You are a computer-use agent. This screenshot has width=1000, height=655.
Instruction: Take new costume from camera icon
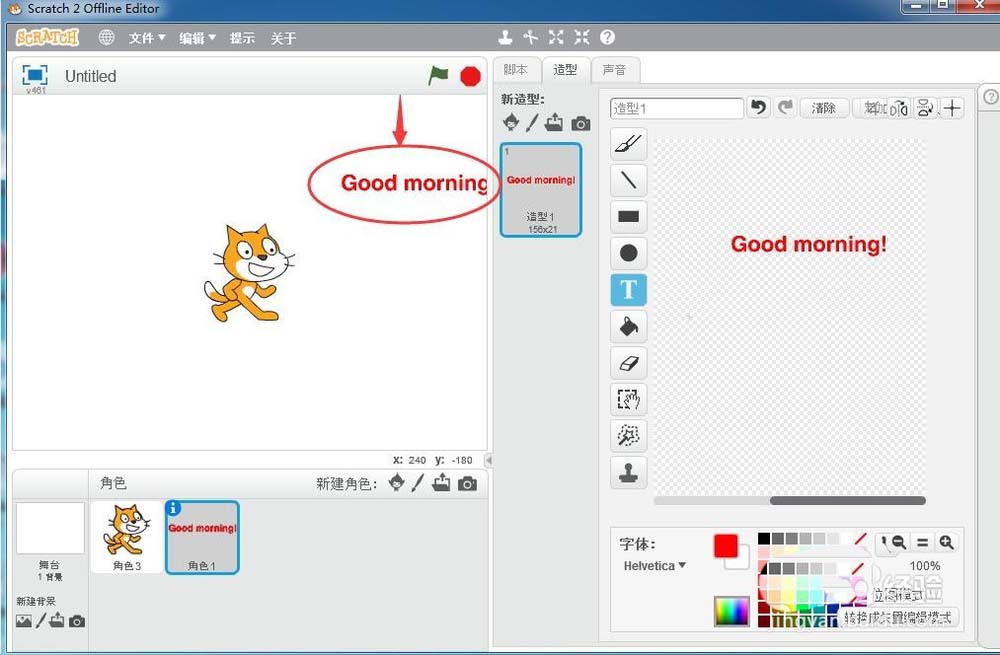580,124
